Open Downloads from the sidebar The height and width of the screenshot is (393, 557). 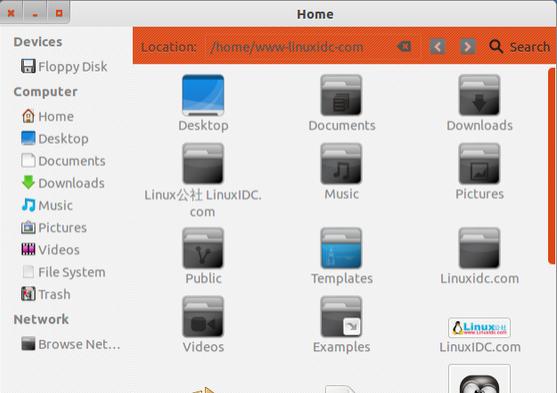63,183
